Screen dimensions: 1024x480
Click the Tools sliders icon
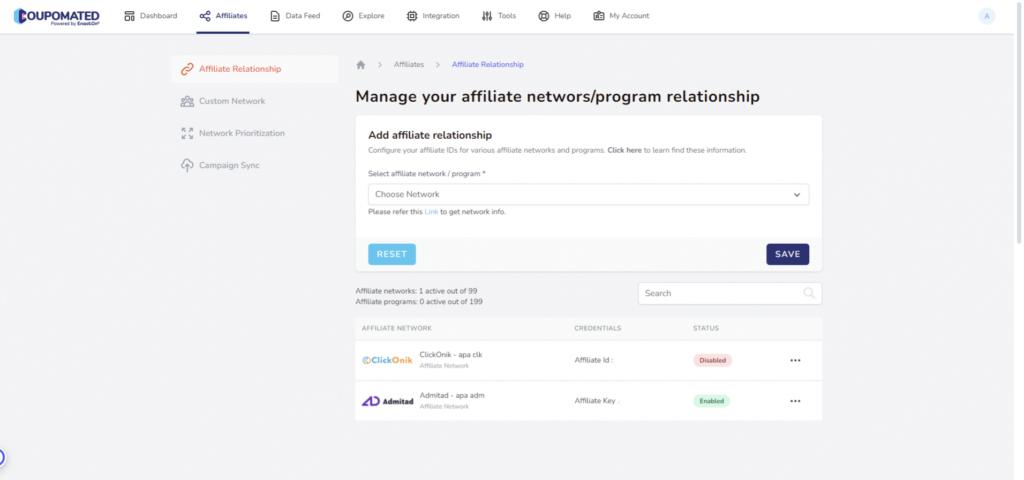487,16
